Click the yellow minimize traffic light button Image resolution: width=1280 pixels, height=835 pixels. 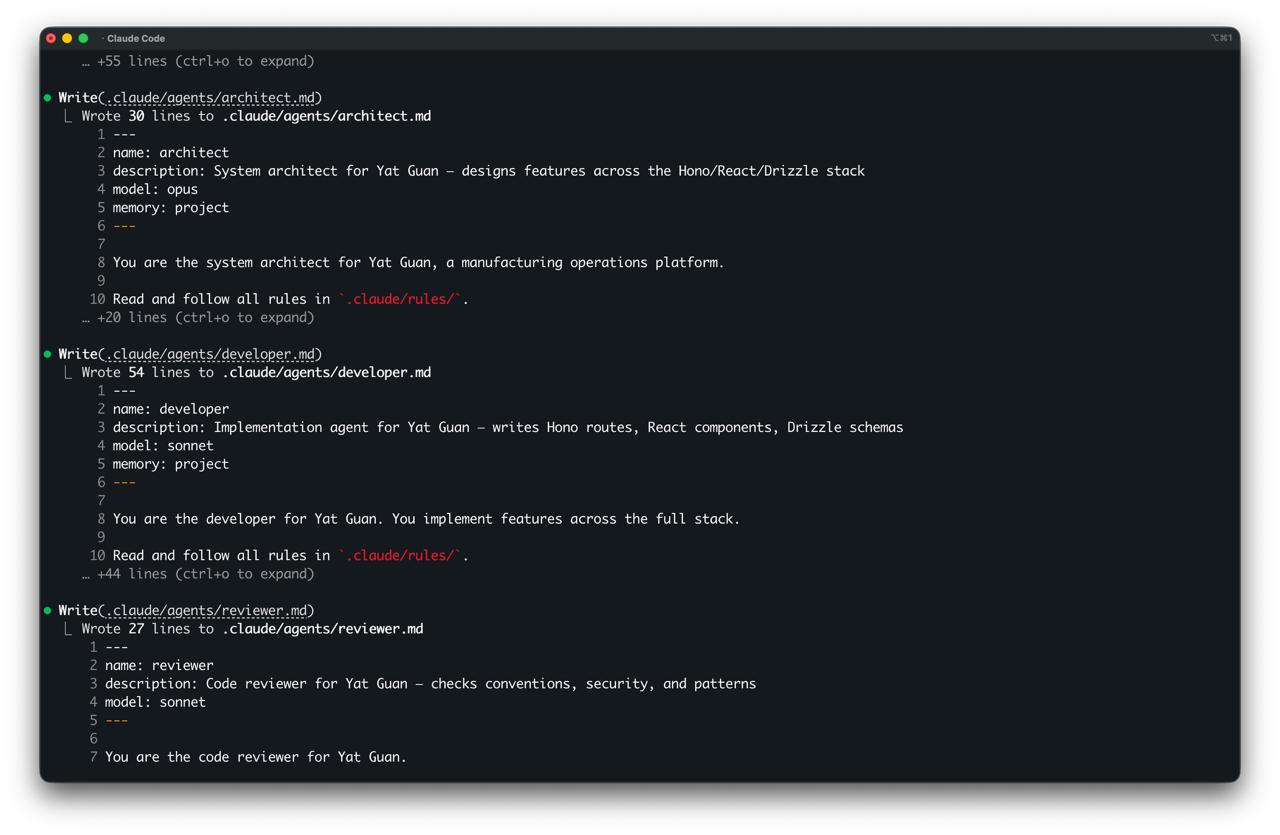pyautogui.click(x=66, y=37)
